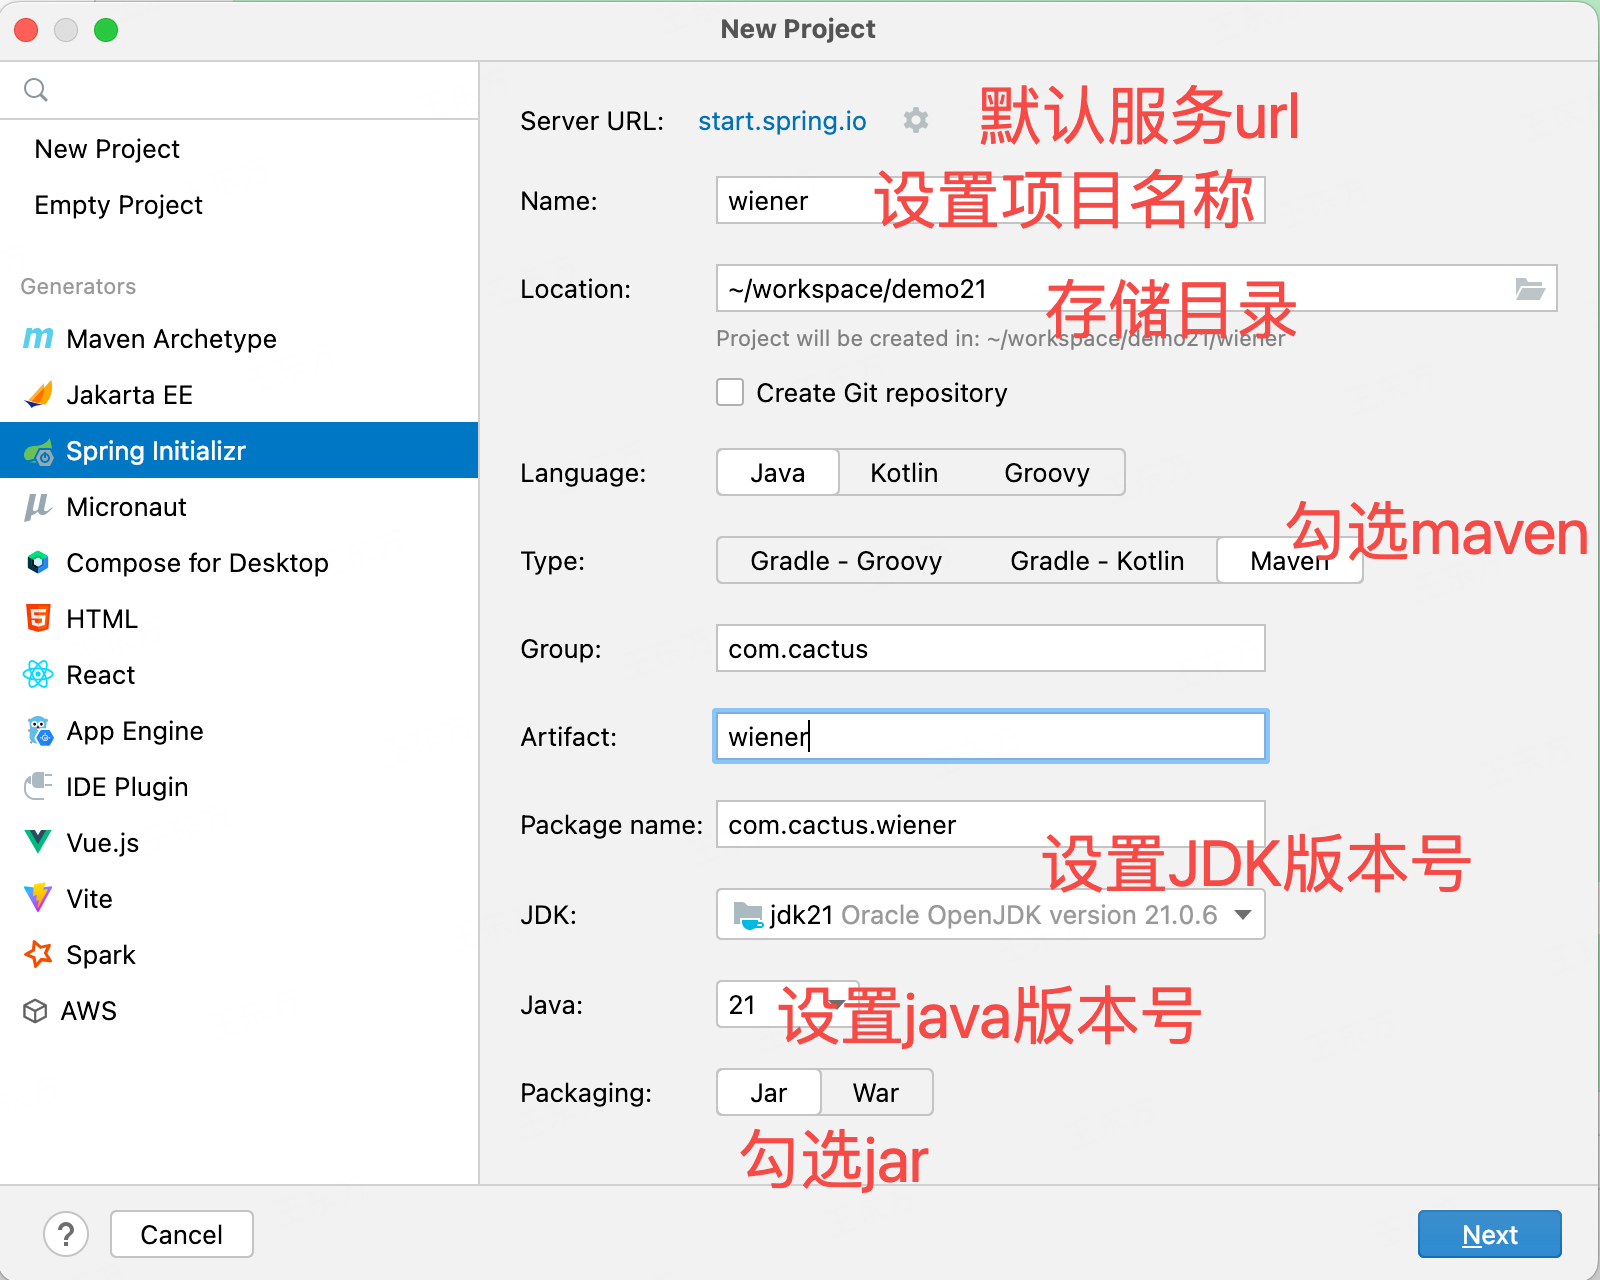Choose Gradle - Kotlin build type
This screenshot has height=1280, width=1600.
coord(1097,560)
